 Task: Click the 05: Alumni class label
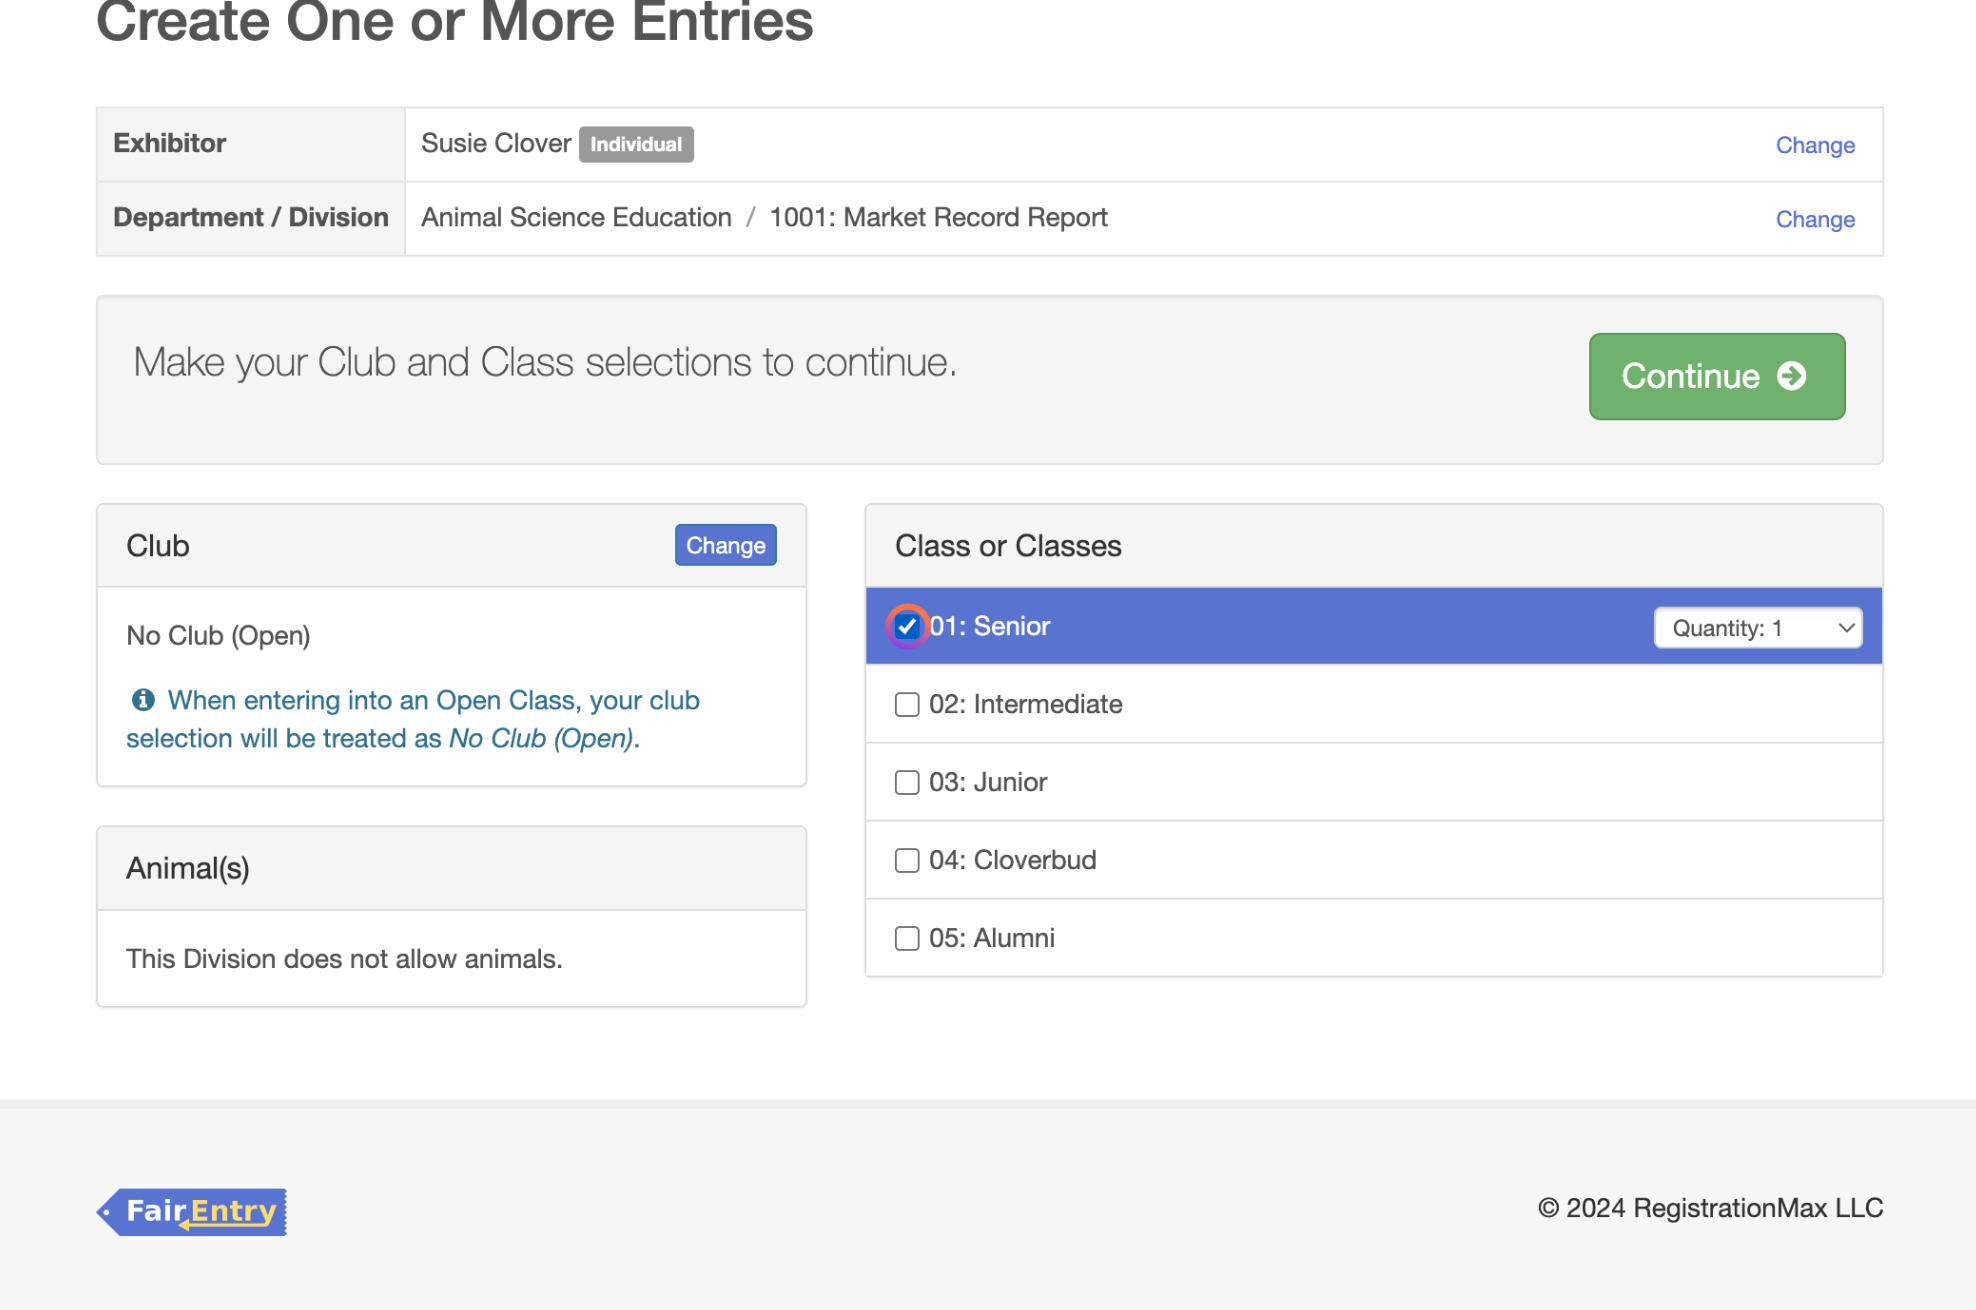tap(992, 938)
